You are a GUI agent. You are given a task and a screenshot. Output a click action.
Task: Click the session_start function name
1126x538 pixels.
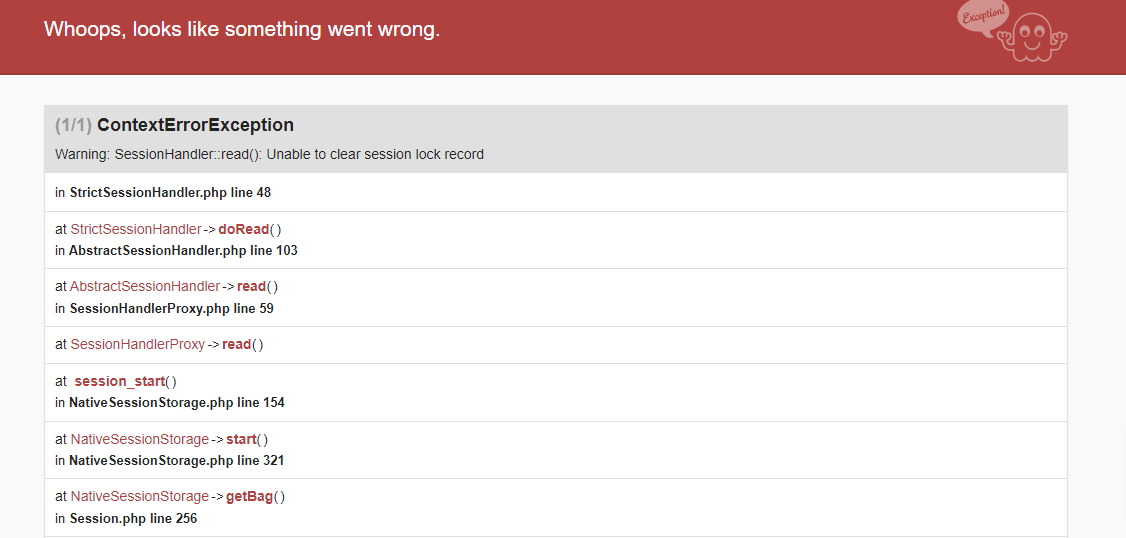[x=119, y=381]
